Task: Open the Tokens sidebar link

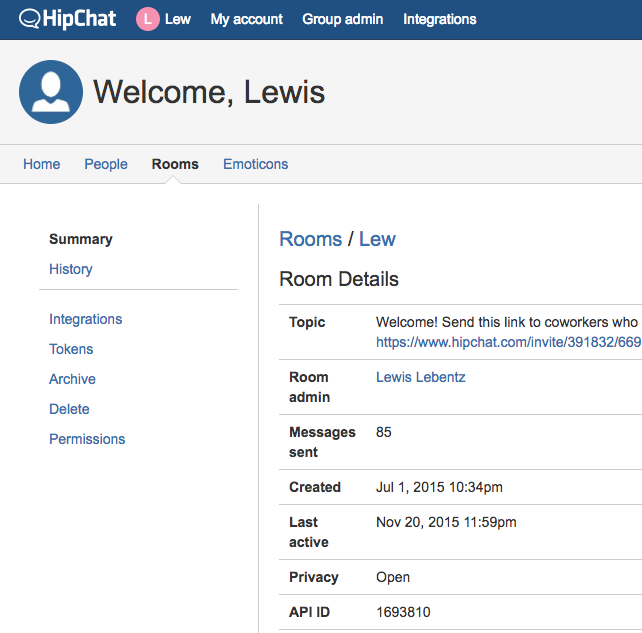Action: [x=71, y=349]
